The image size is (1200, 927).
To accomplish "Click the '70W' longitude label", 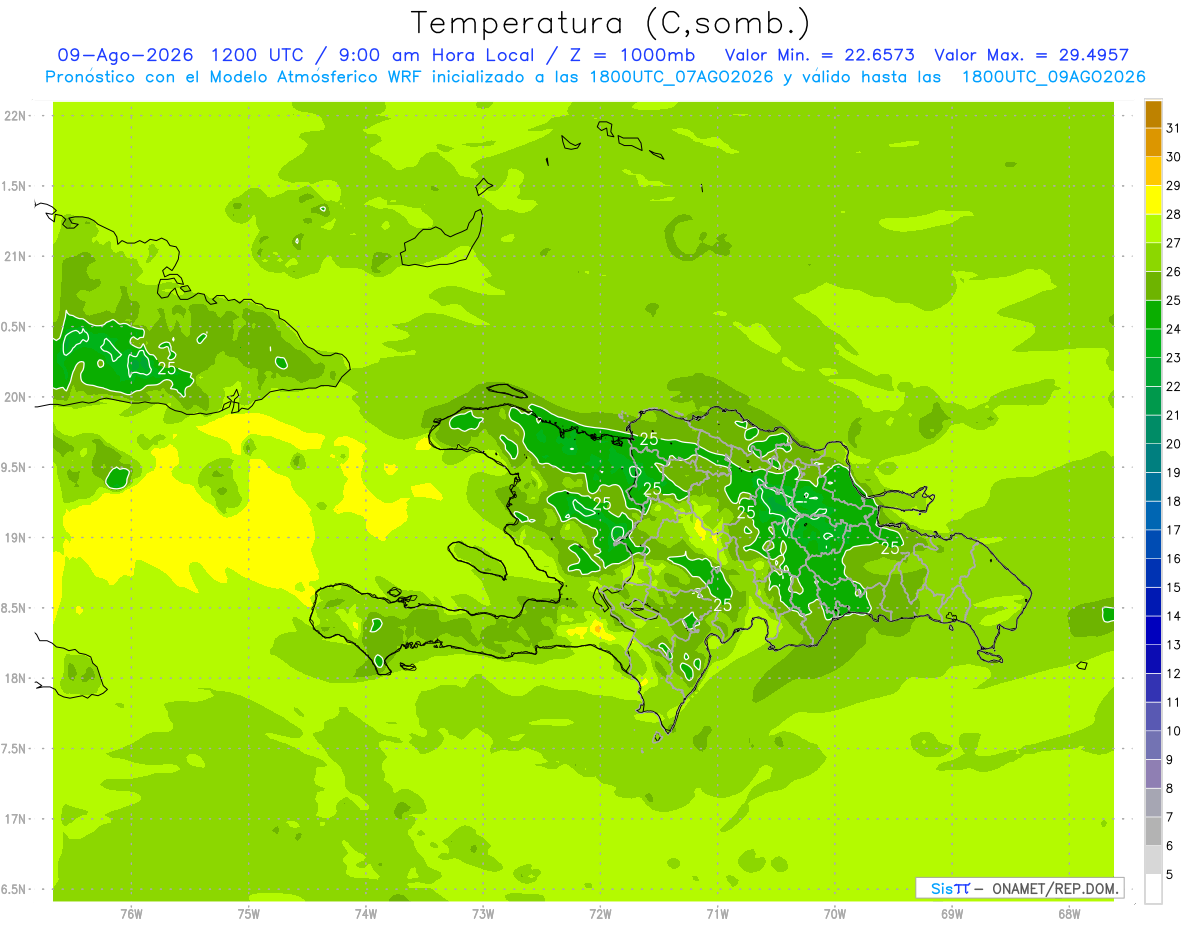I will pyautogui.click(x=834, y=913).
